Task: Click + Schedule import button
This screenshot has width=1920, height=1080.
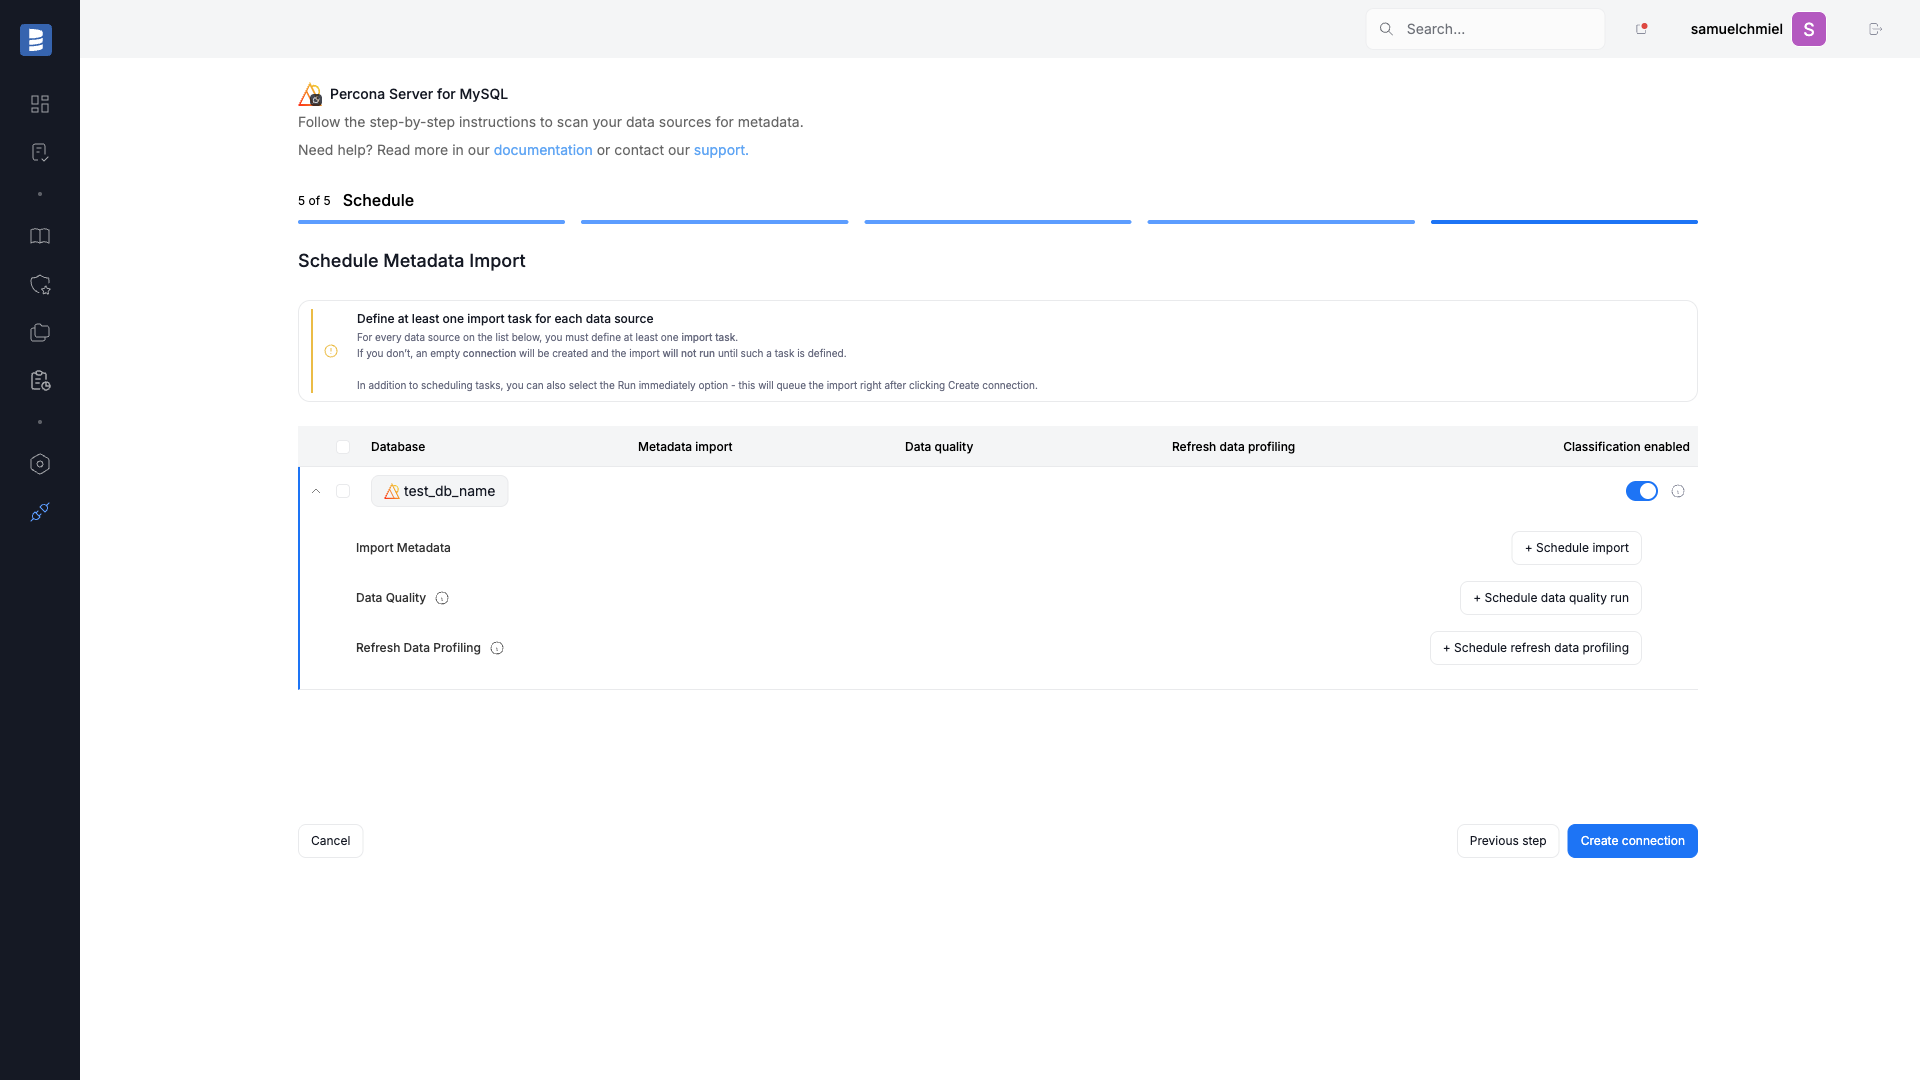Action: click(x=1576, y=548)
